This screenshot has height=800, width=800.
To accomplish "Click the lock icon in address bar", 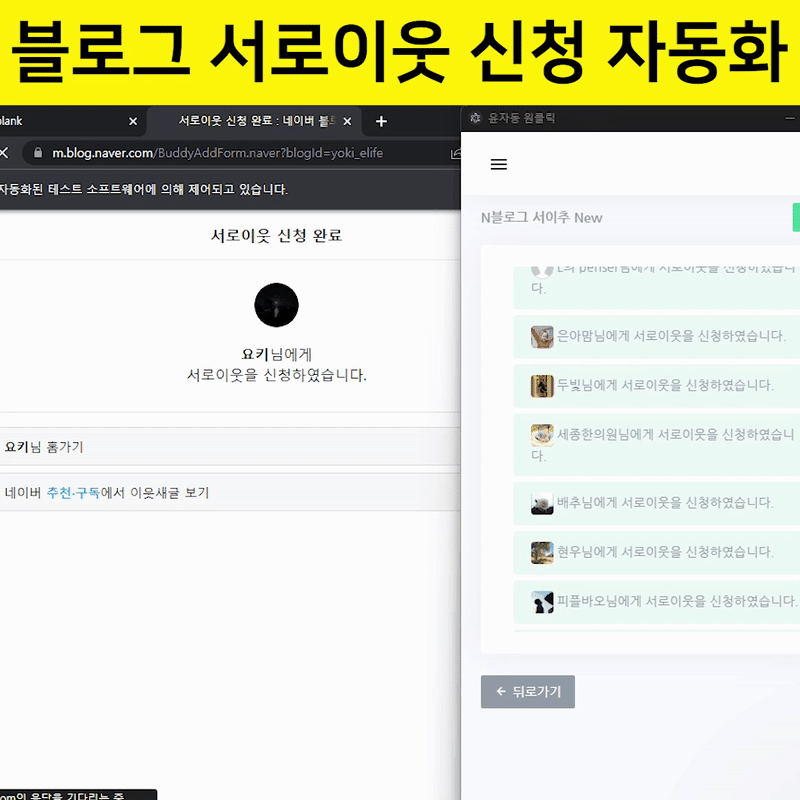I will point(38,153).
